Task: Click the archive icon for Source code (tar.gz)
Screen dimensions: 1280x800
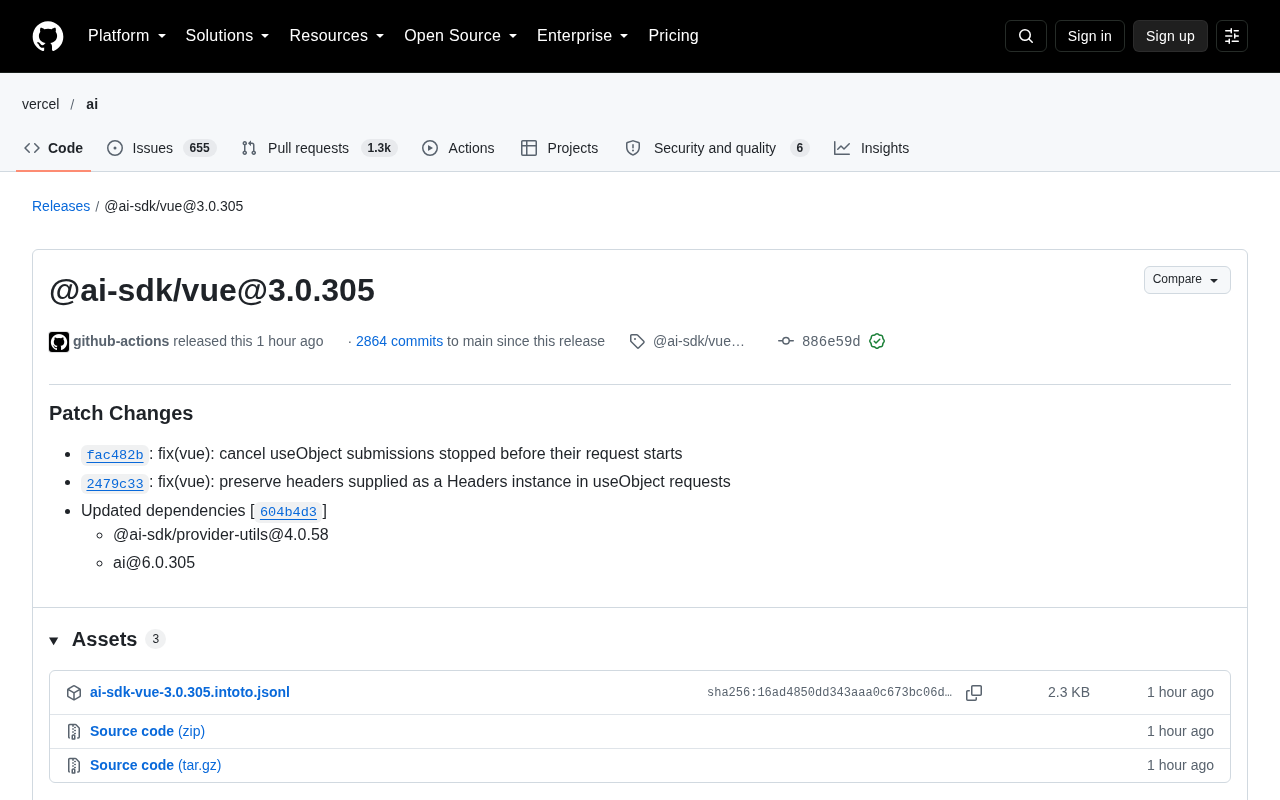Action: click(74, 766)
